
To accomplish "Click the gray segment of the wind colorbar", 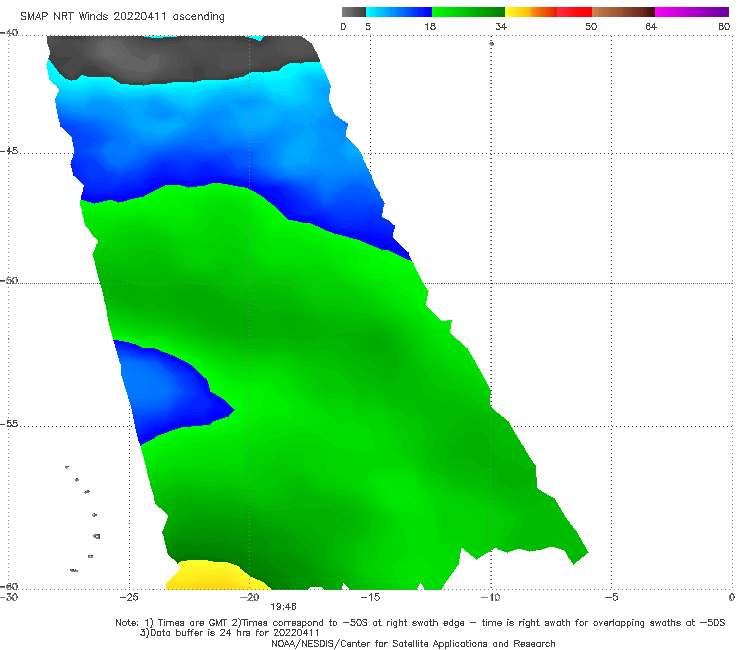I will click(x=353, y=12).
